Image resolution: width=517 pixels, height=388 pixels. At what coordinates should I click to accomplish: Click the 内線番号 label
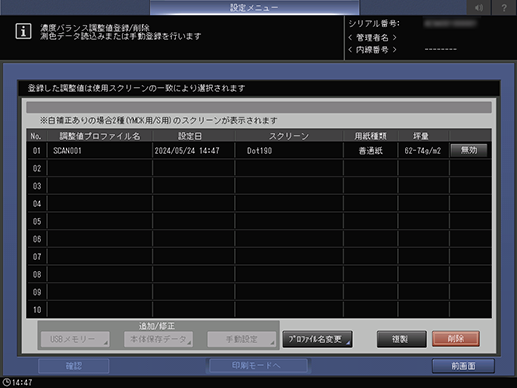[372, 50]
